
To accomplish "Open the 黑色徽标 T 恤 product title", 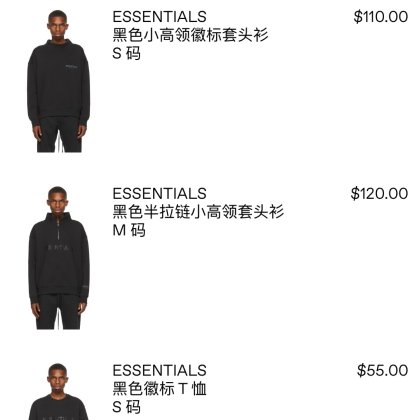I will [x=159, y=389].
